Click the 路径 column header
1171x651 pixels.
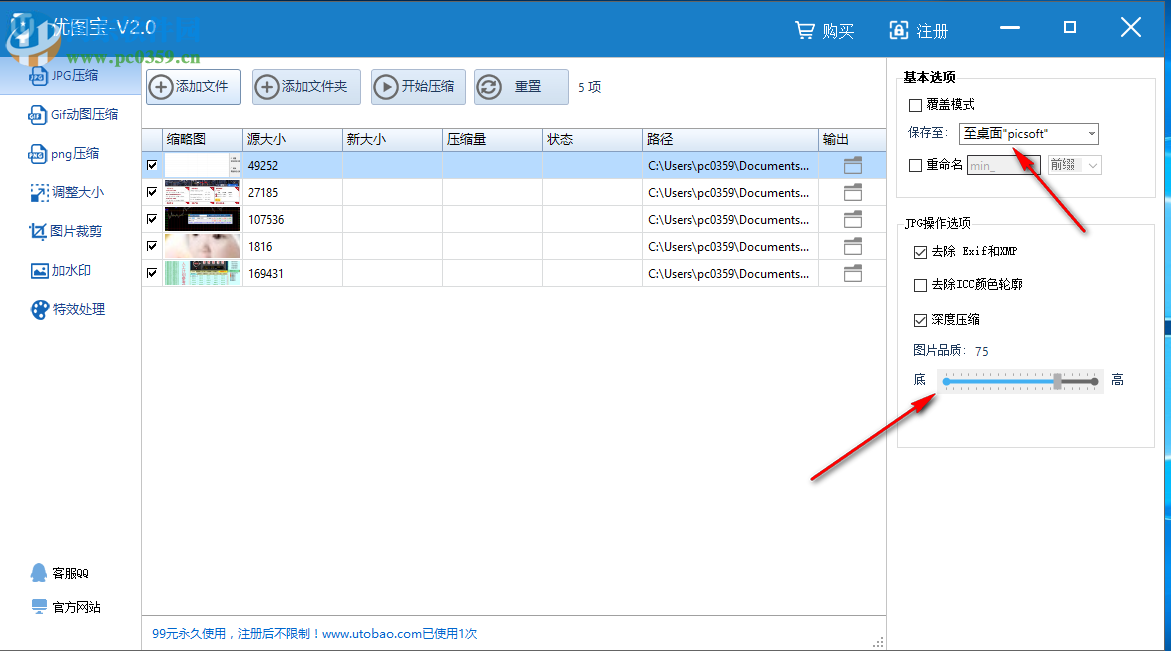coord(730,140)
